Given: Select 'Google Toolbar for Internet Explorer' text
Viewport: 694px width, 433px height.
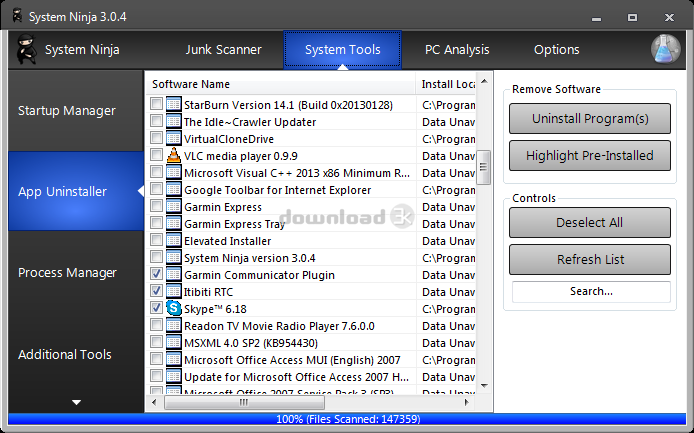Looking at the screenshot, I should coord(278,190).
